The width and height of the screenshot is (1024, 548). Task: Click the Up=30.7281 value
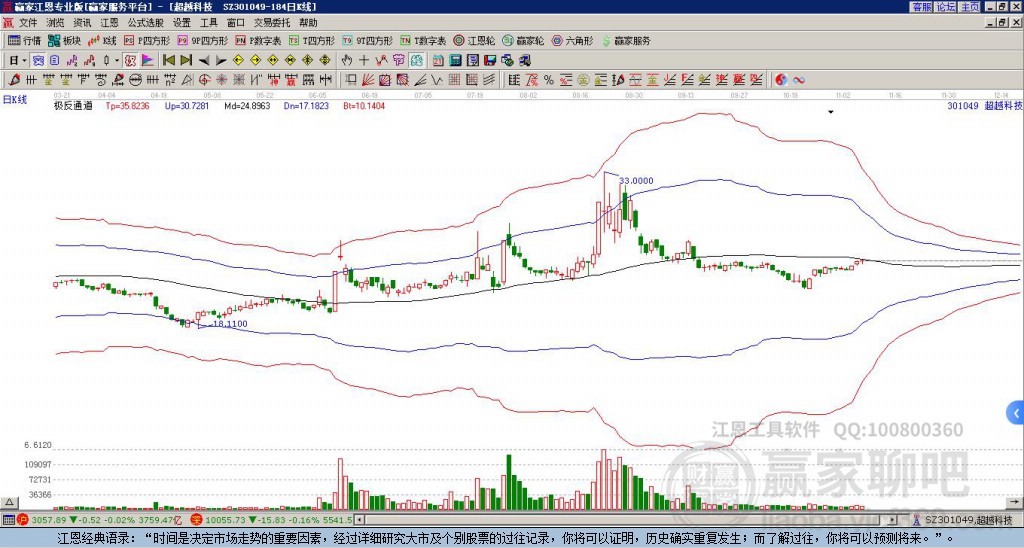tap(187, 105)
